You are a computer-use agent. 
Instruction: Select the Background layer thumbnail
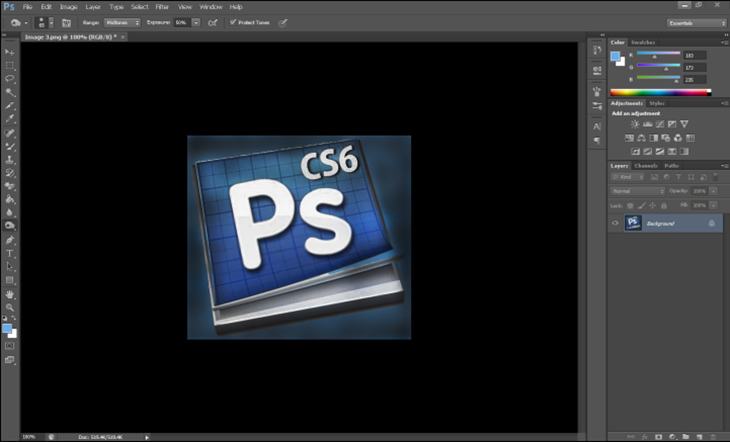(633, 223)
